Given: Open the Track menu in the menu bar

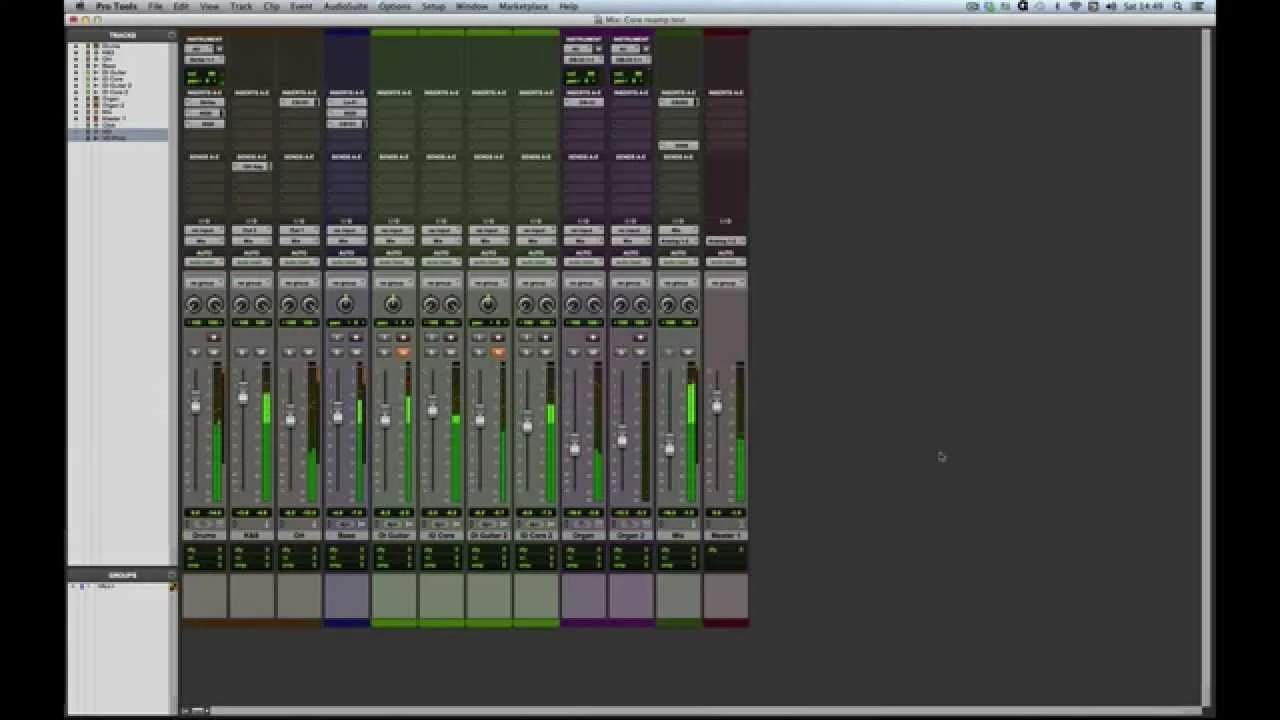Looking at the screenshot, I should point(240,7).
